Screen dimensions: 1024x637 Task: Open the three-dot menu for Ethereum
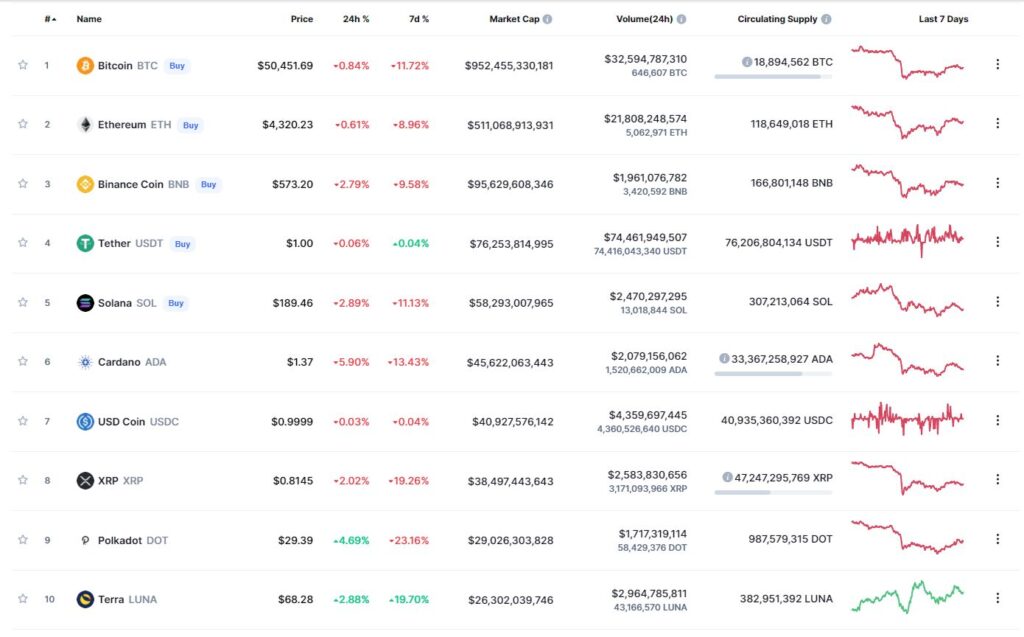(997, 123)
